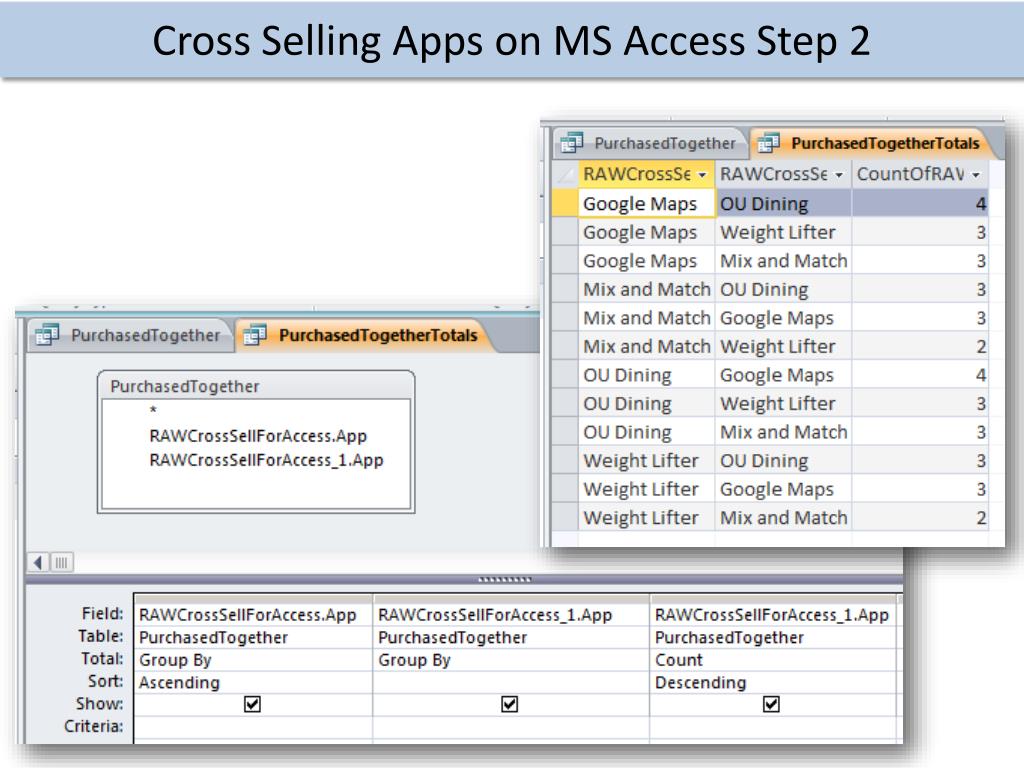1024x768 pixels.
Task: Click count 2 in Weight Lifter / Mix and Match row
Action: 920,518
